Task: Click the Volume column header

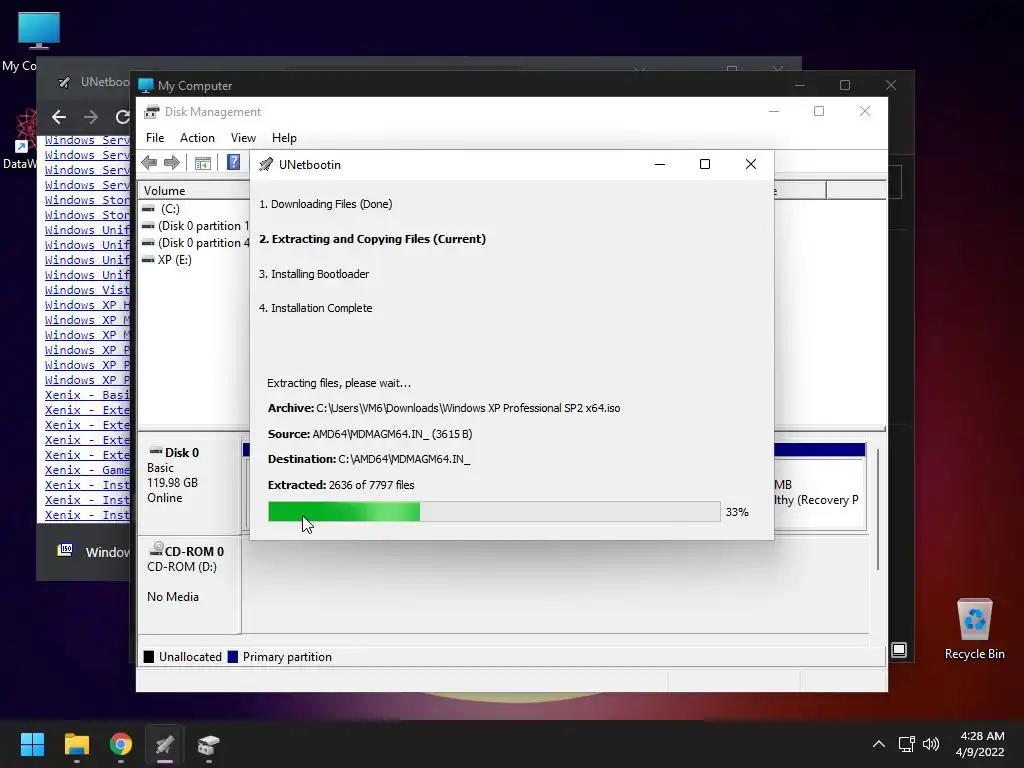Action: click(x=195, y=191)
